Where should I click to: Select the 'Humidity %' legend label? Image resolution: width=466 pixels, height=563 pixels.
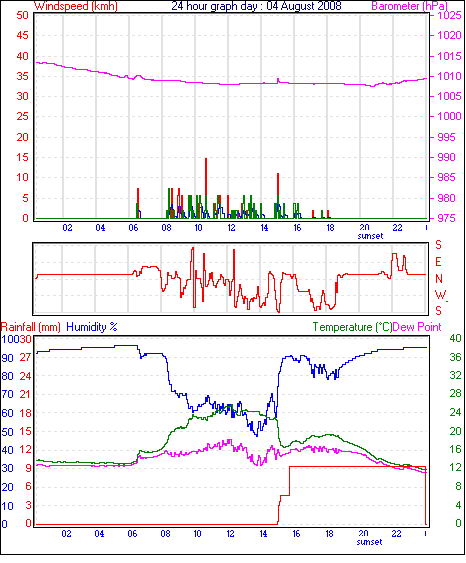coord(92,327)
